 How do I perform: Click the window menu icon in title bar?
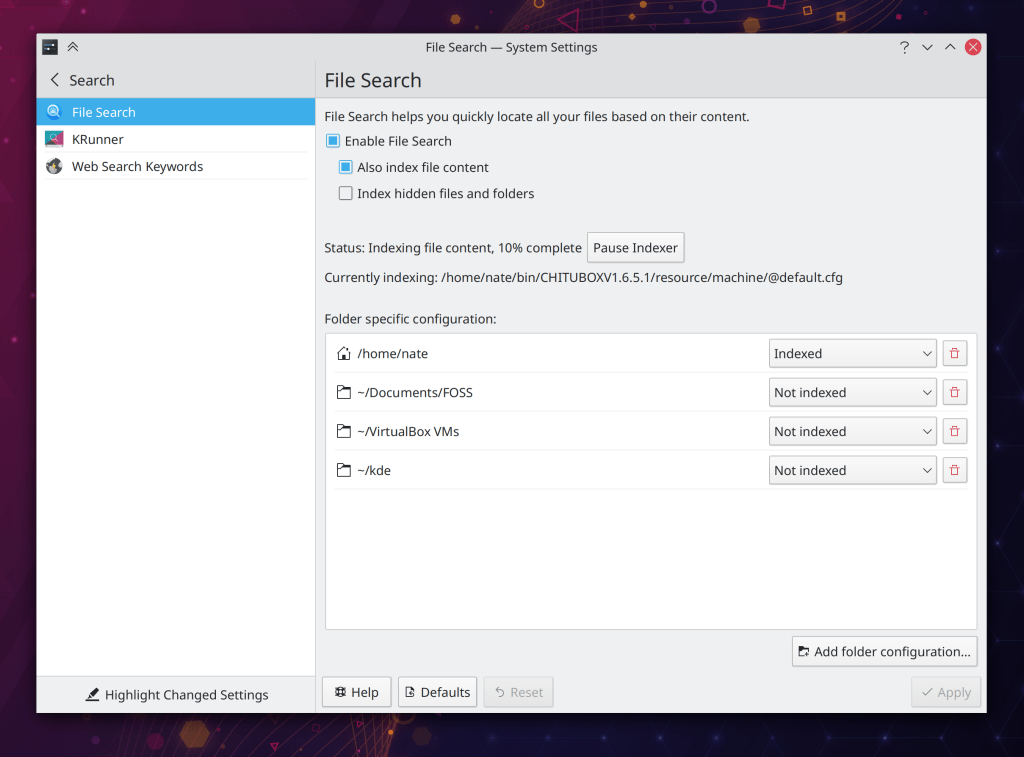[50, 47]
